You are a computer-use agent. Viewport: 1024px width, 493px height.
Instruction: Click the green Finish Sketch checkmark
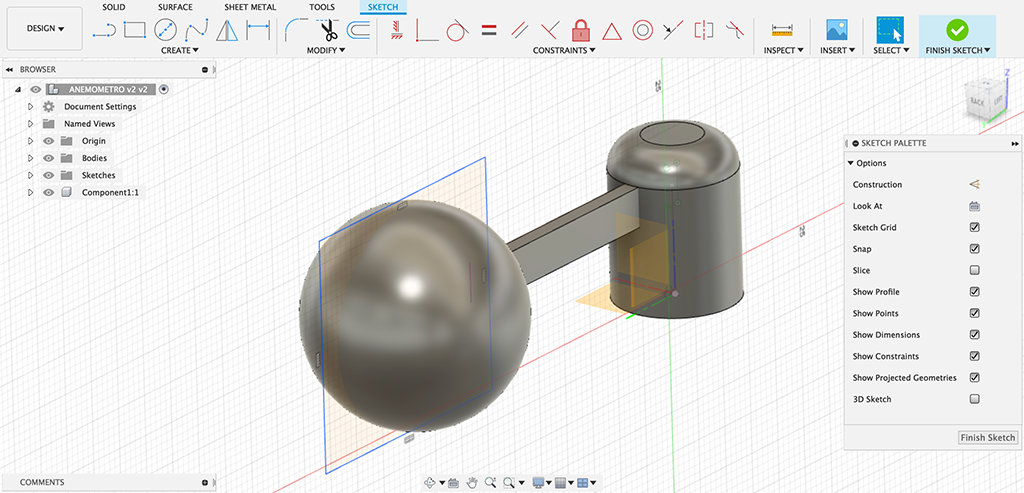click(957, 29)
